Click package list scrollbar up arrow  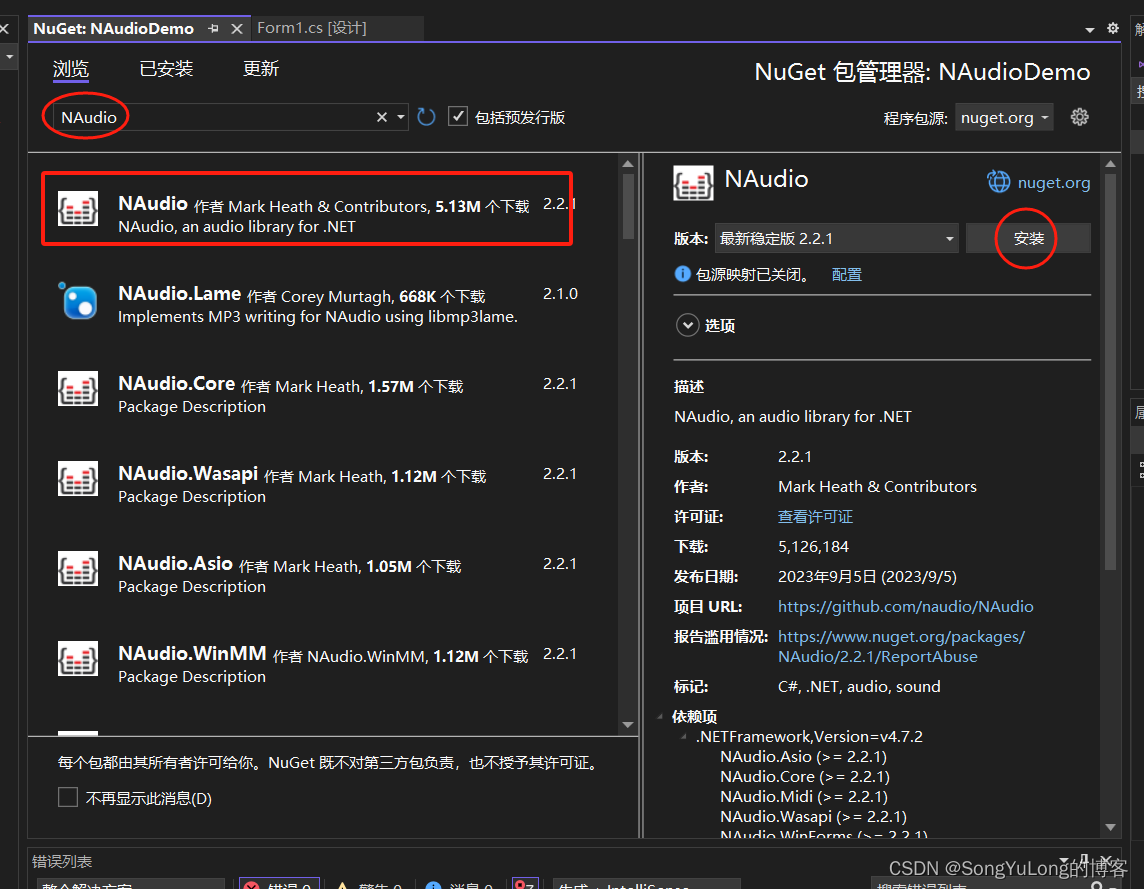[628, 164]
